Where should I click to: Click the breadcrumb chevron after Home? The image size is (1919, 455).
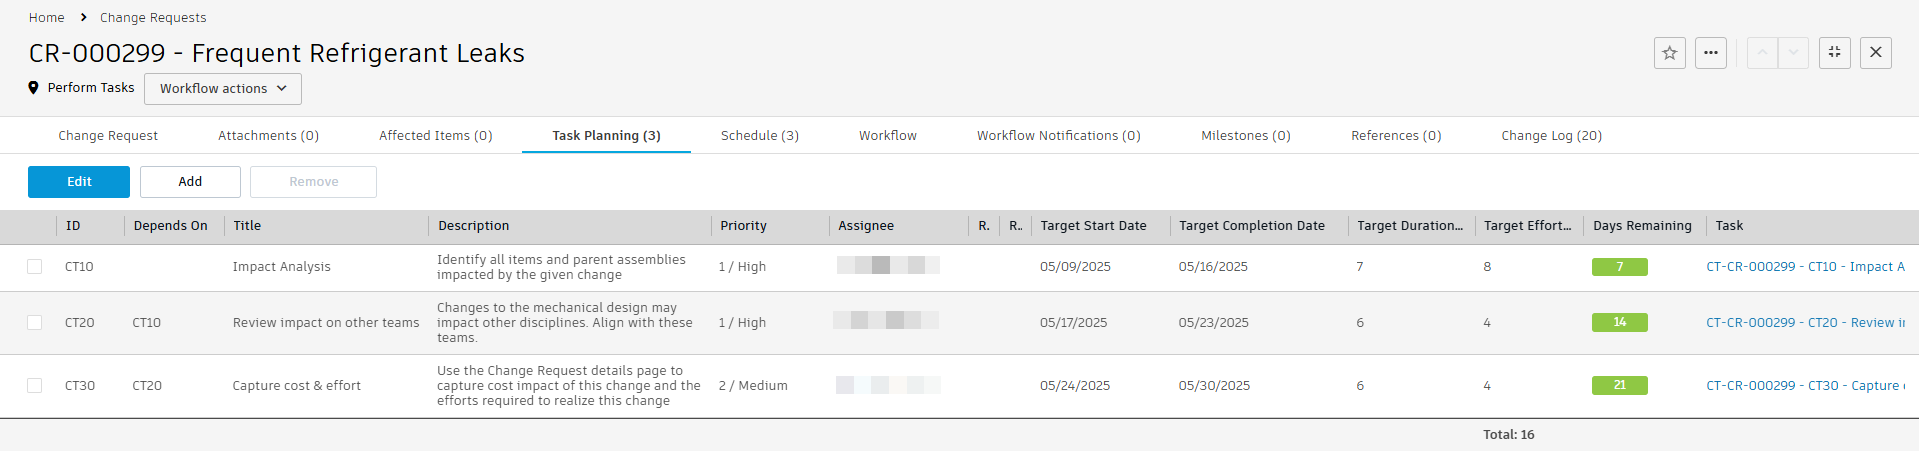83,18
